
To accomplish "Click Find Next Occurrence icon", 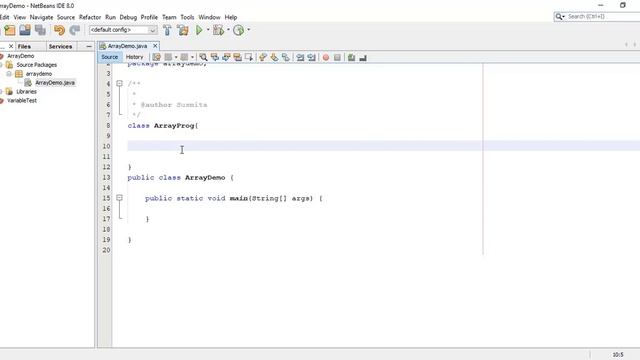I will [x=226, y=58].
